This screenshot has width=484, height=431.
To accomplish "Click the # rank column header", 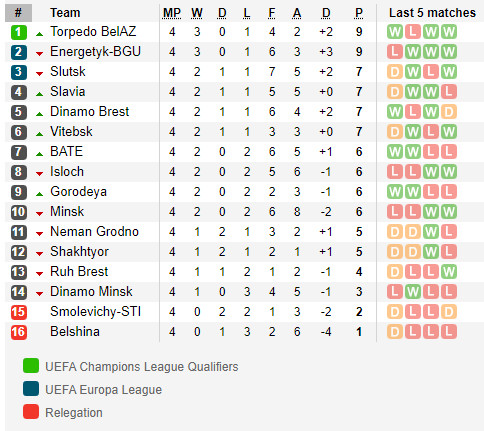I will tap(19, 13).
